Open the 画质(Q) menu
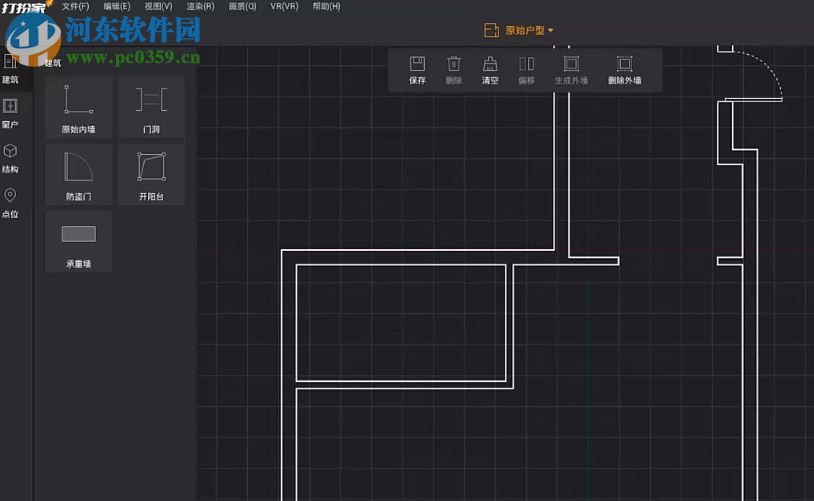The width and height of the screenshot is (814, 501). click(x=242, y=6)
